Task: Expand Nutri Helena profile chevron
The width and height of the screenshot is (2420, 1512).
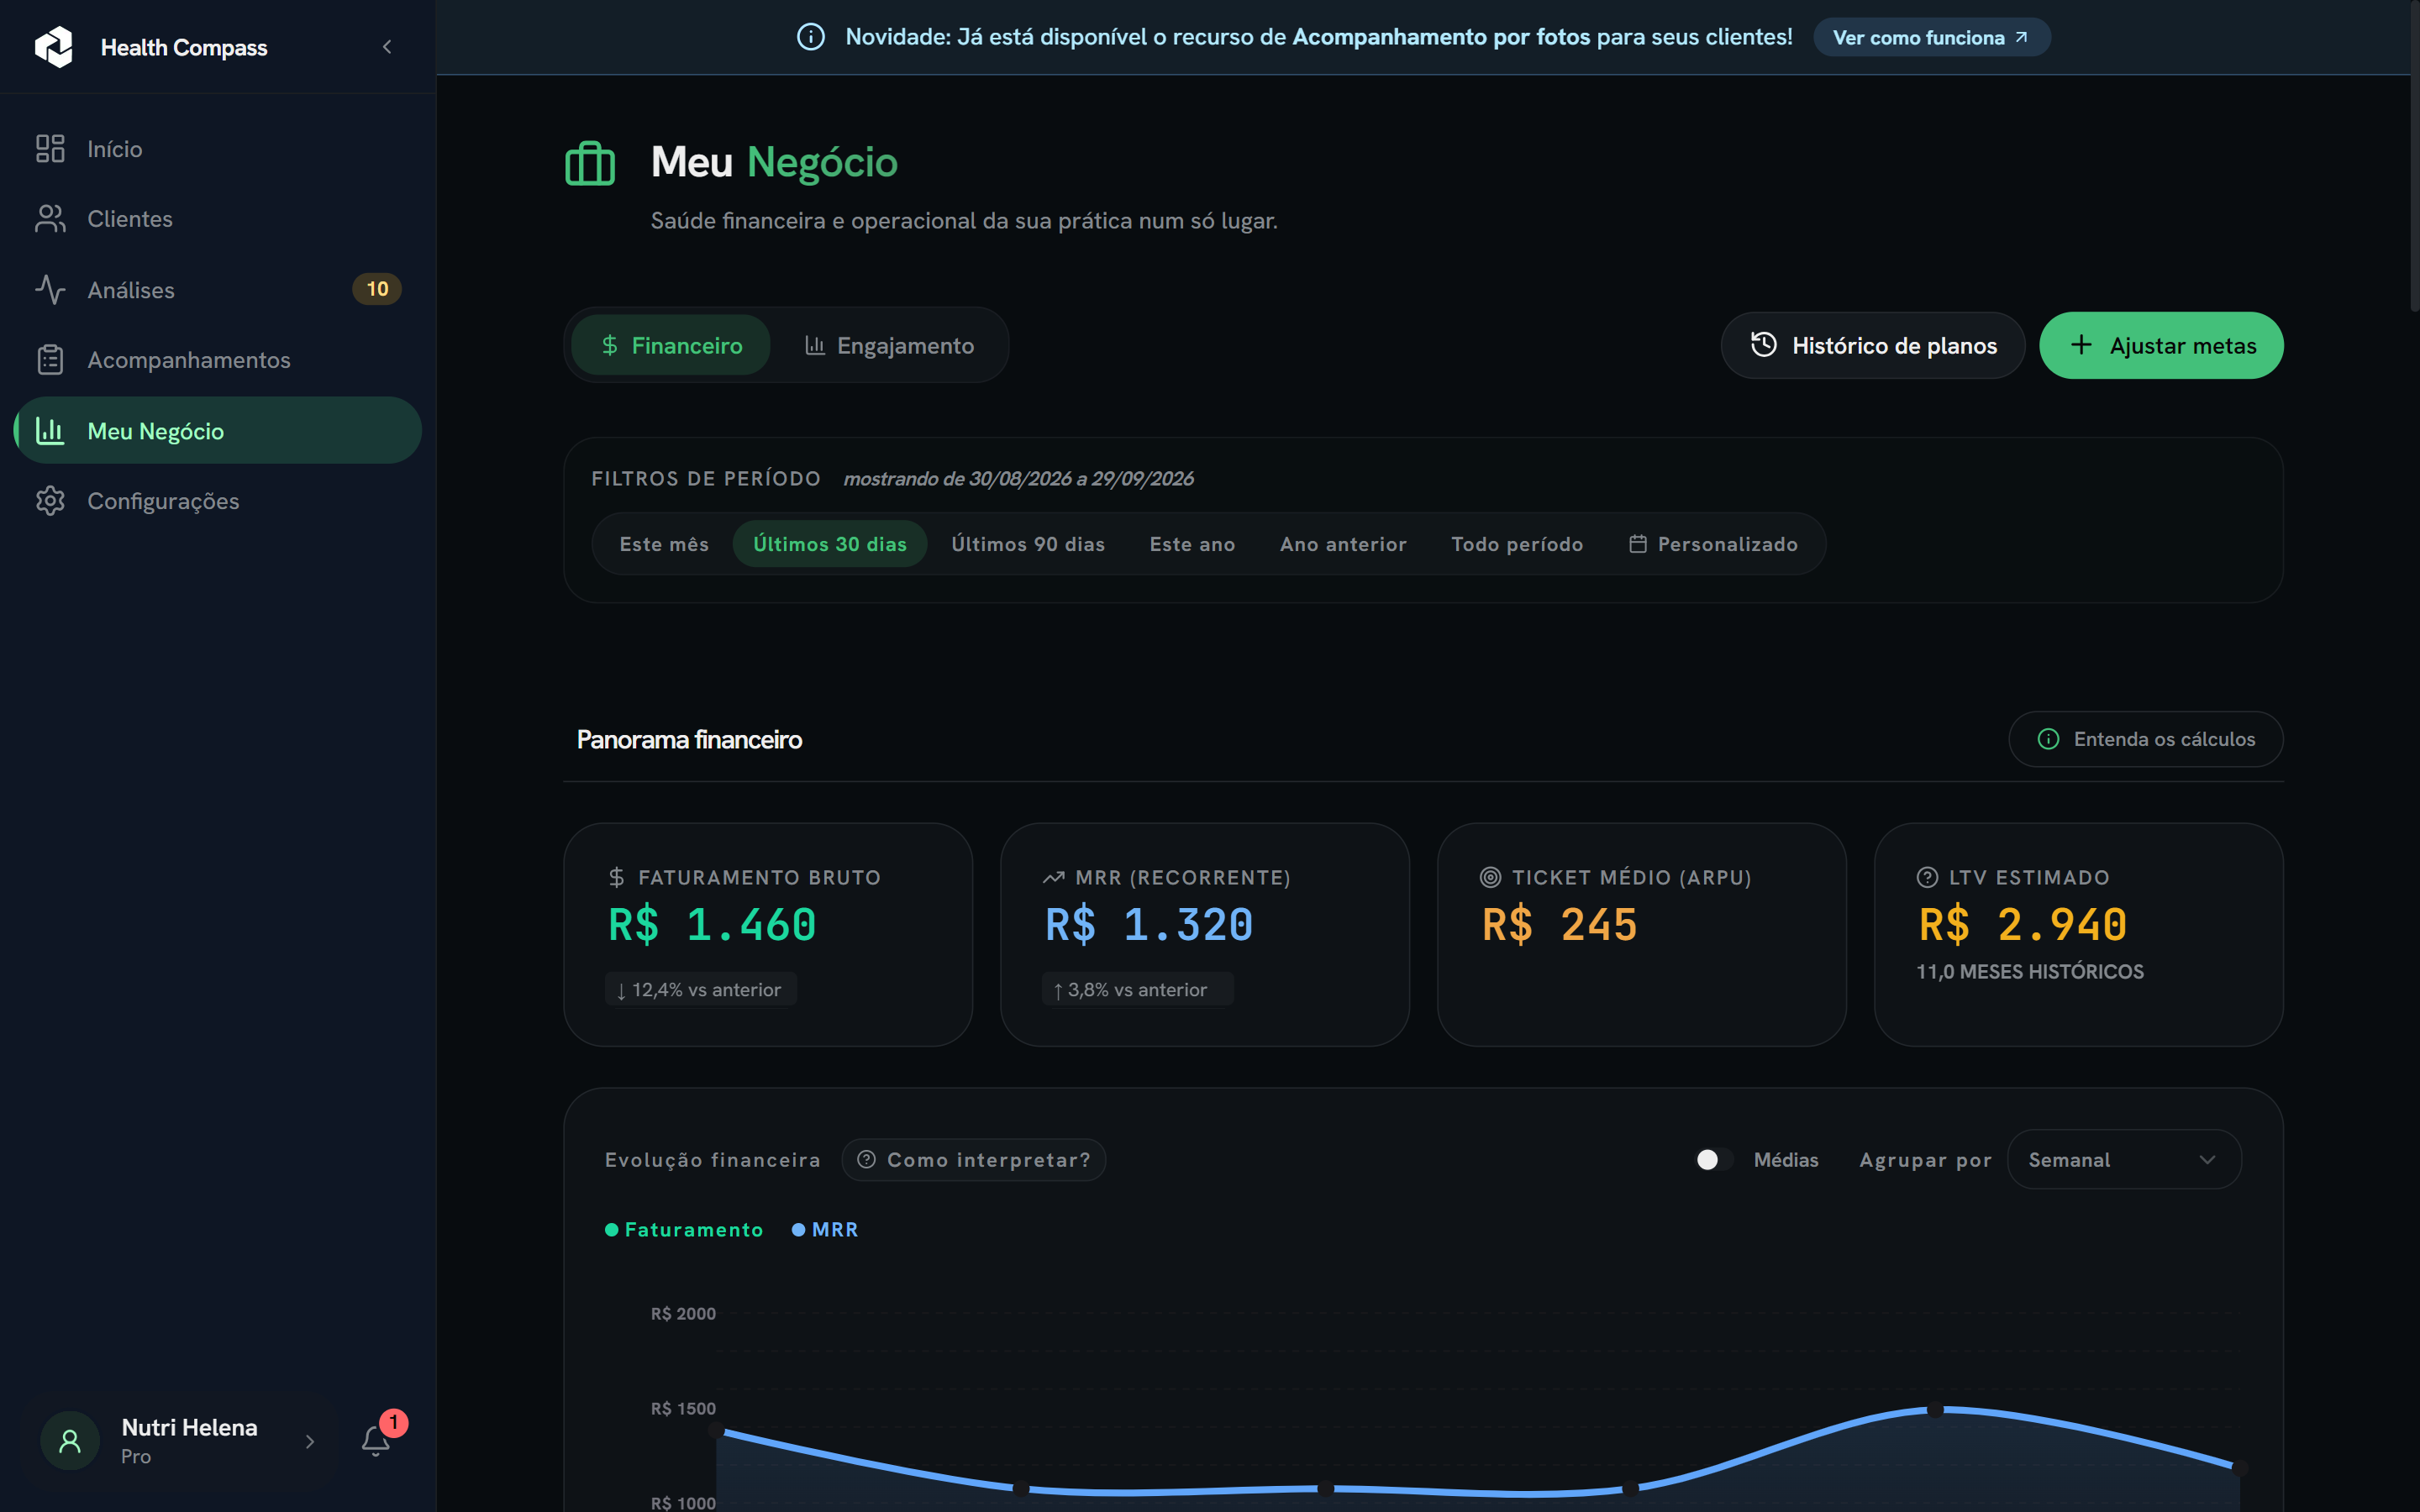Action: (x=310, y=1441)
